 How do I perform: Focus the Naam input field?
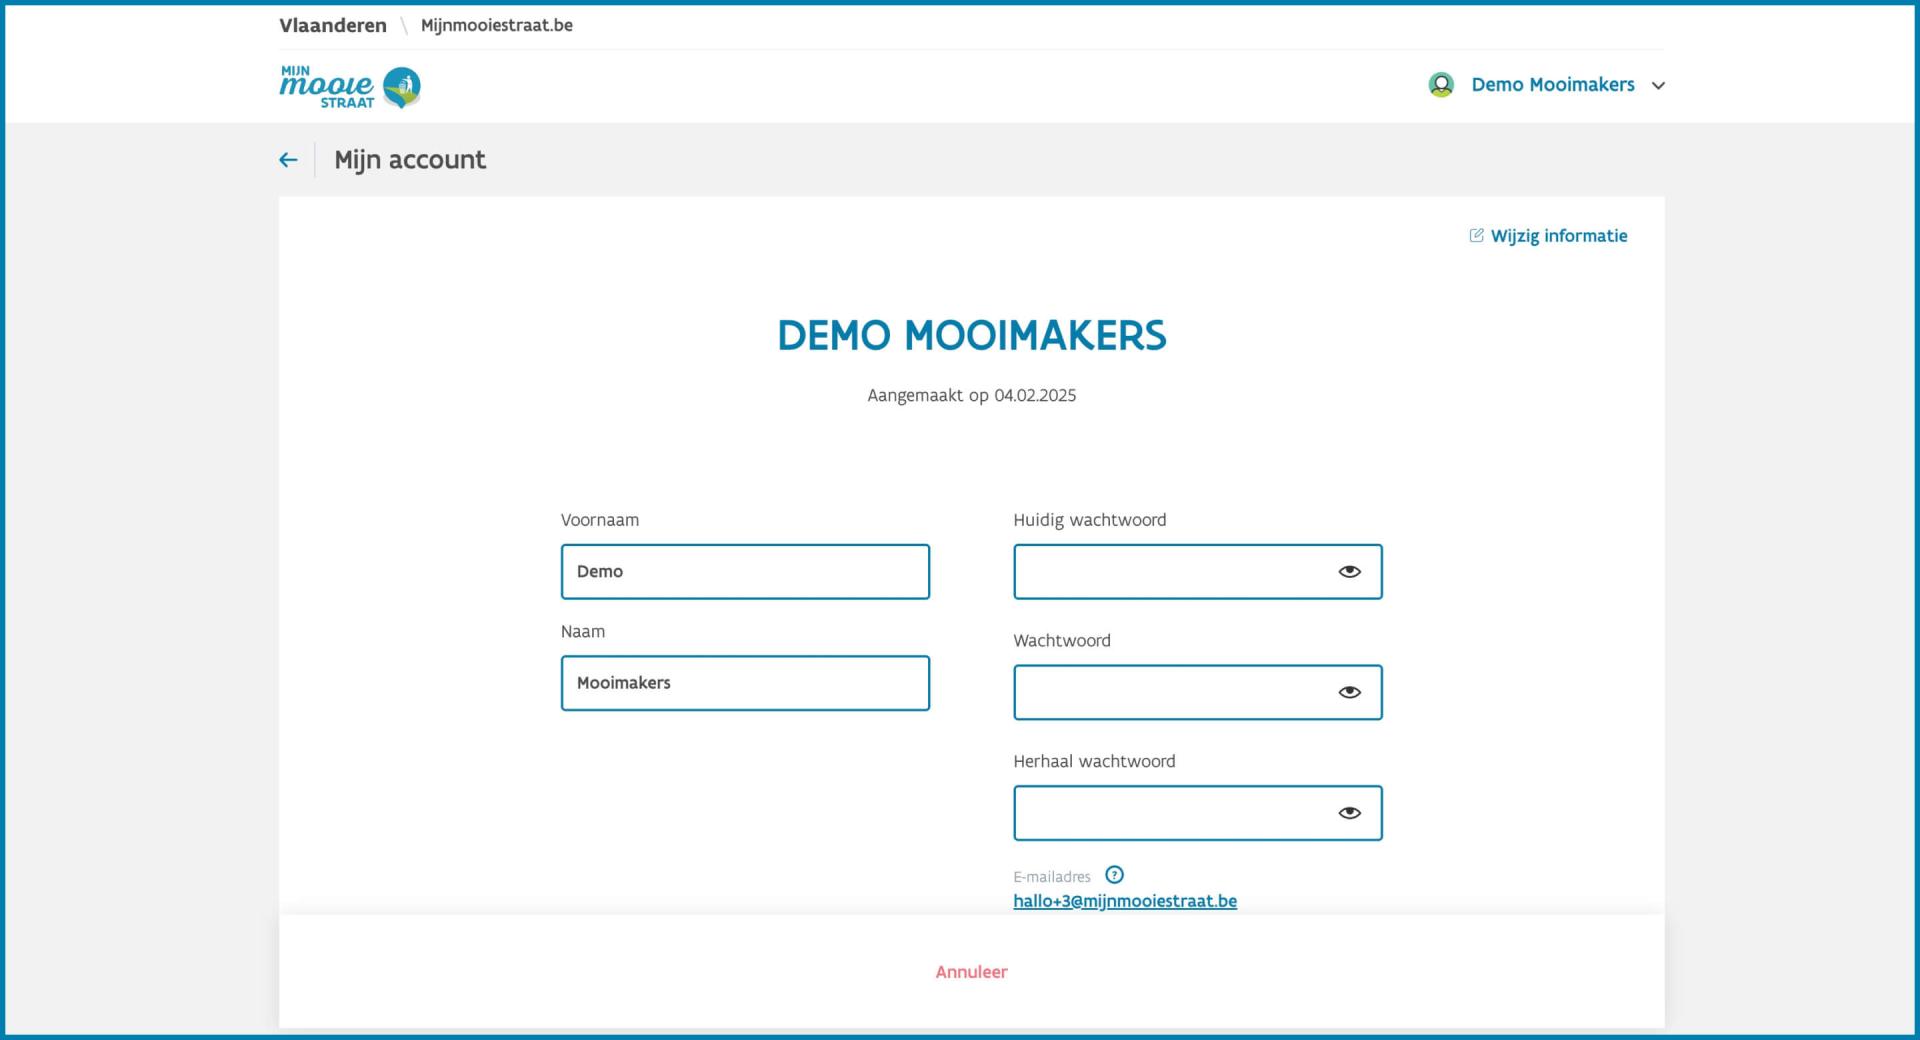[745, 683]
